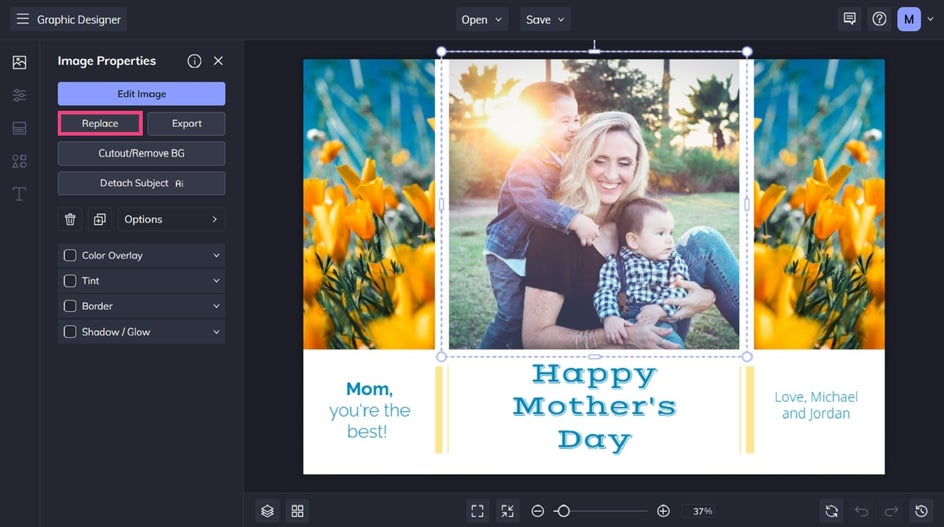The image size is (944, 527).
Task: Click the Edit Image button
Action: [141, 94]
